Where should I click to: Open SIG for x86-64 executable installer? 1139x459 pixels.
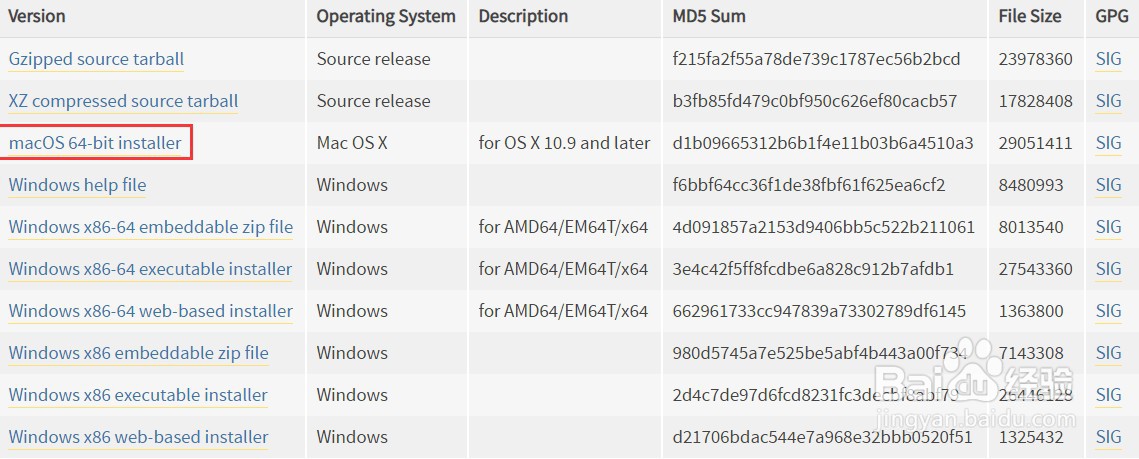pyautogui.click(x=1108, y=269)
